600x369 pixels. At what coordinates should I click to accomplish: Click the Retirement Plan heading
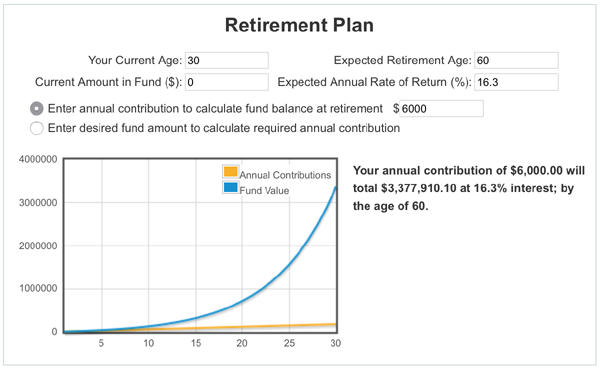[299, 25]
